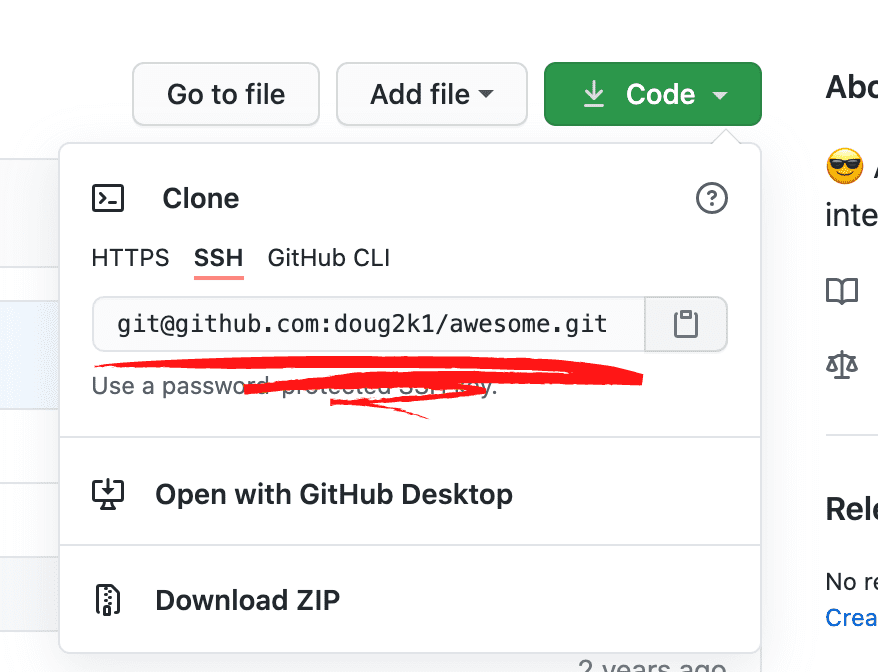
Task: Click the license scales icon in sidebar
Action: (x=842, y=364)
